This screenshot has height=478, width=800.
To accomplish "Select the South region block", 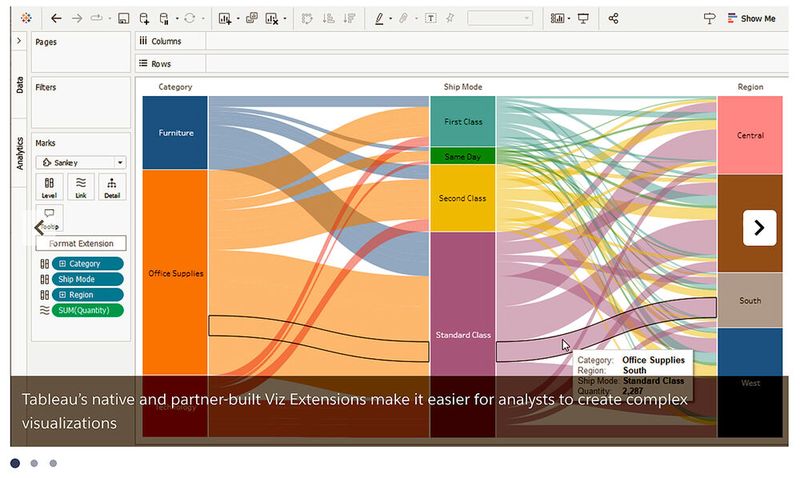I will 750,300.
